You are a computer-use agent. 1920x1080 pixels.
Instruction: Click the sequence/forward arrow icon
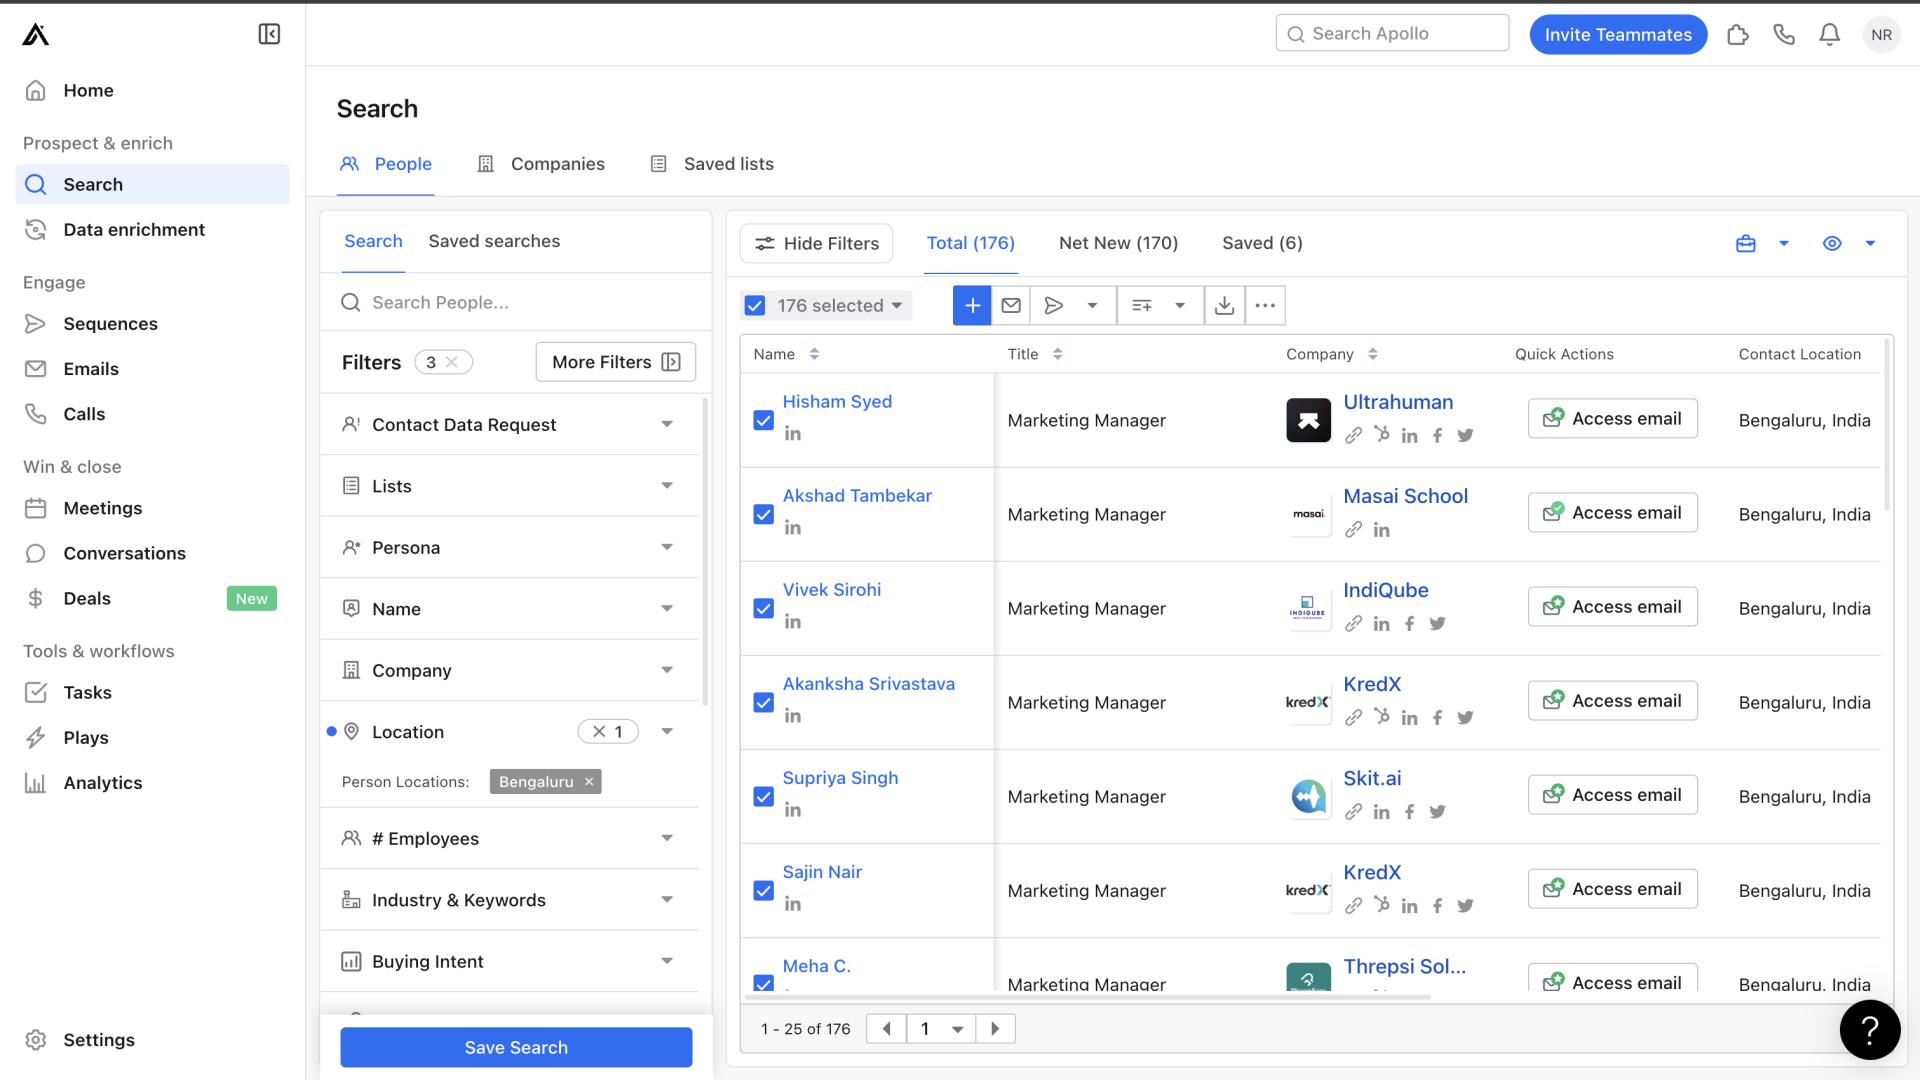[x=1052, y=306]
